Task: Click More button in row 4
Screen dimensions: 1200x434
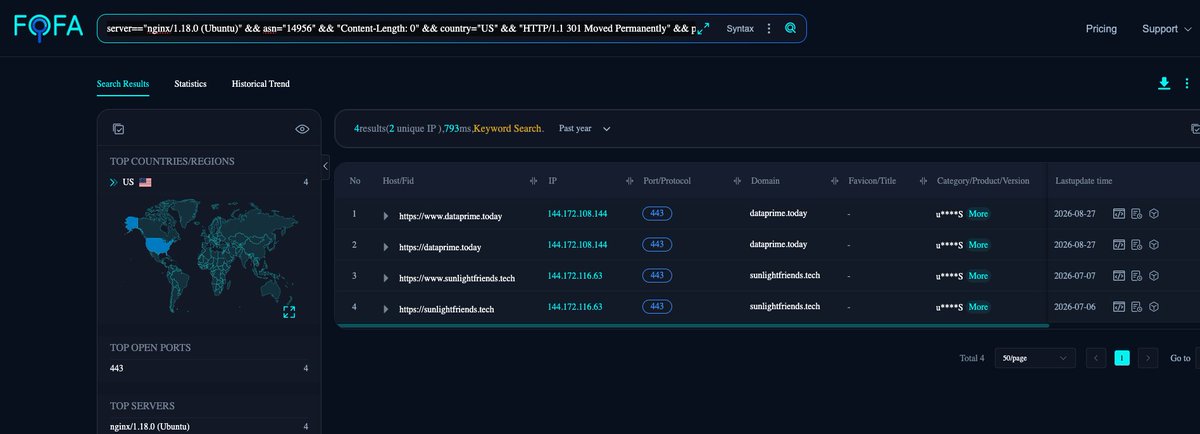Action: [x=978, y=307]
